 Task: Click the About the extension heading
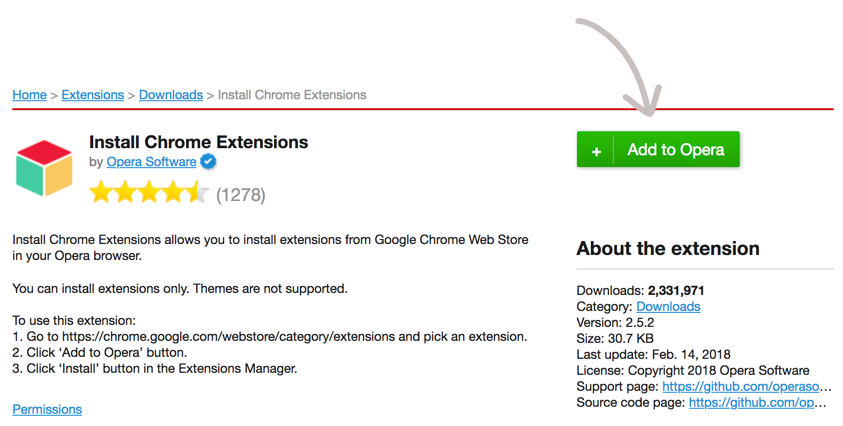tap(668, 248)
